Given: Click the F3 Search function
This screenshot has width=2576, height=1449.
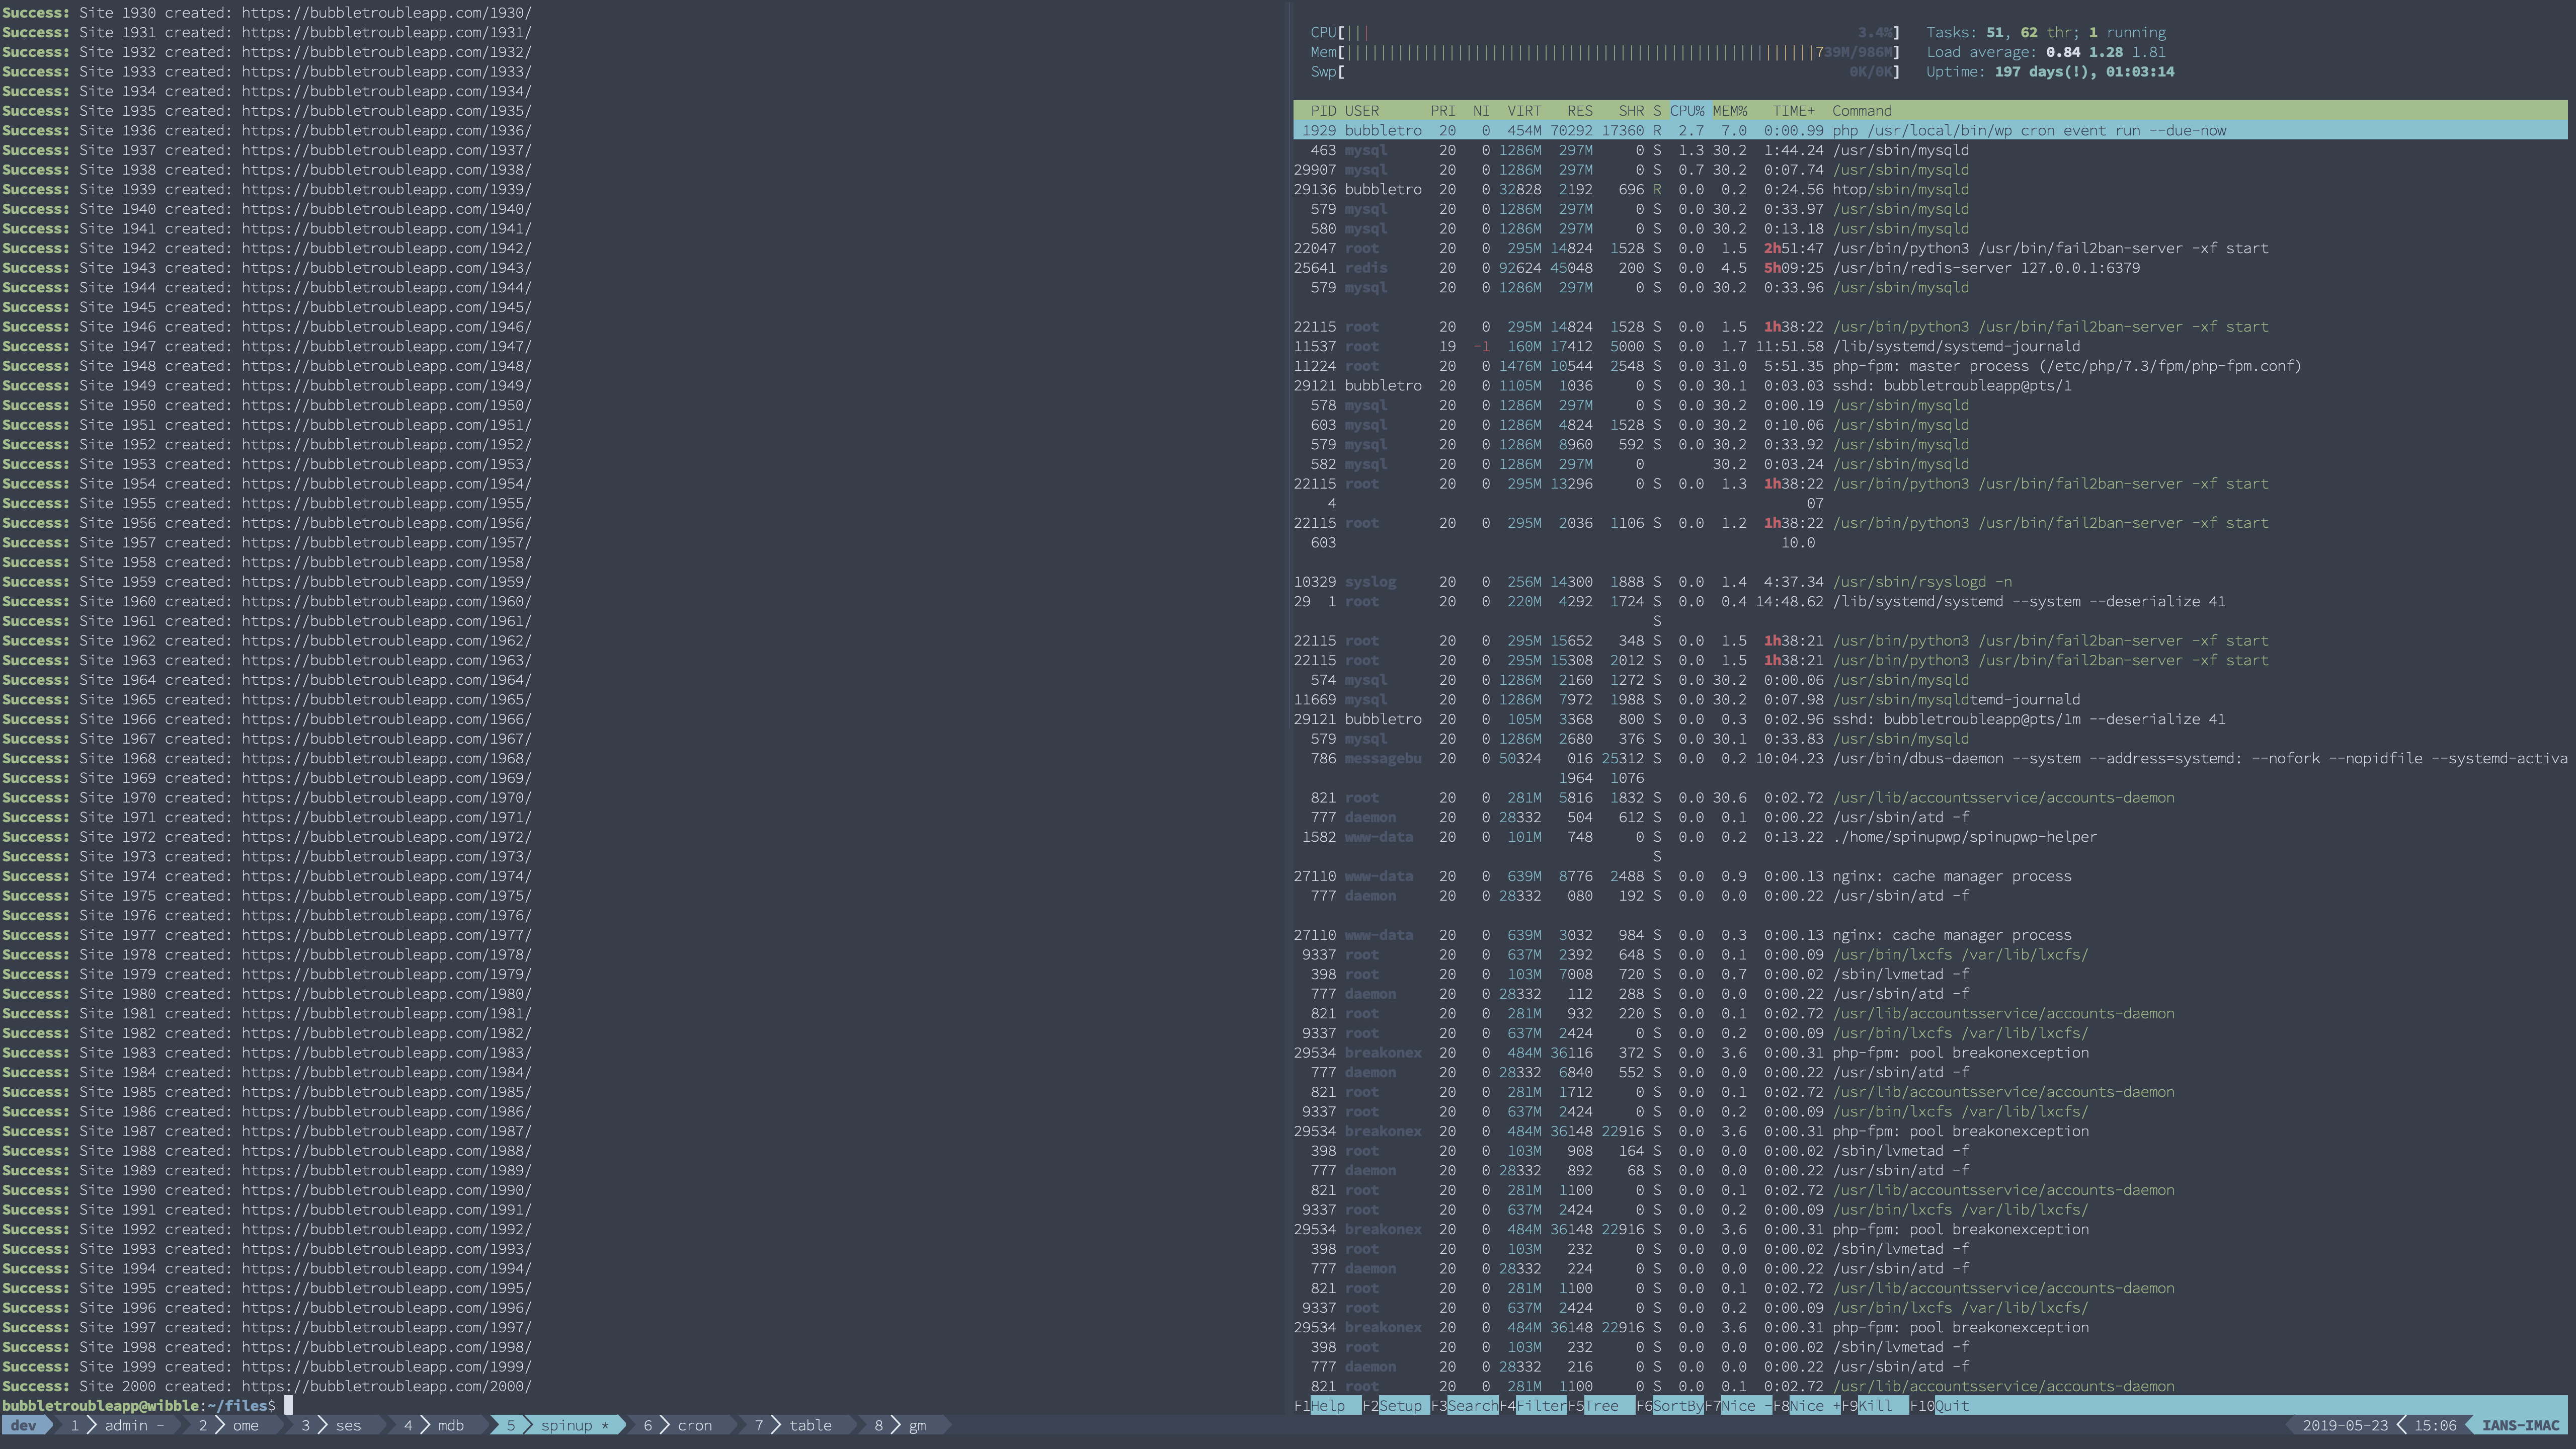Looking at the screenshot, I should click(x=1464, y=1405).
